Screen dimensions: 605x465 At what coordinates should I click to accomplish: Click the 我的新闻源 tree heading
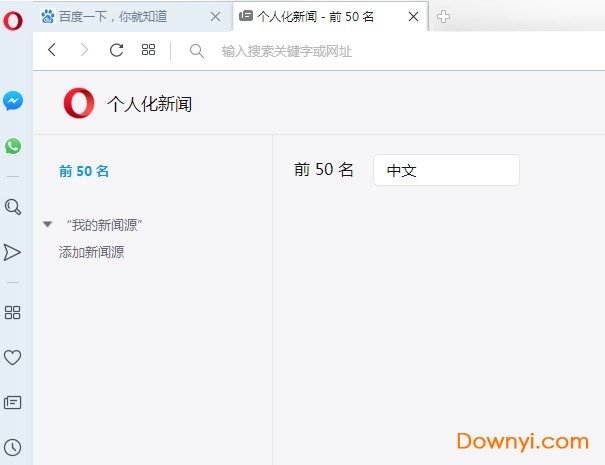(x=104, y=225)
